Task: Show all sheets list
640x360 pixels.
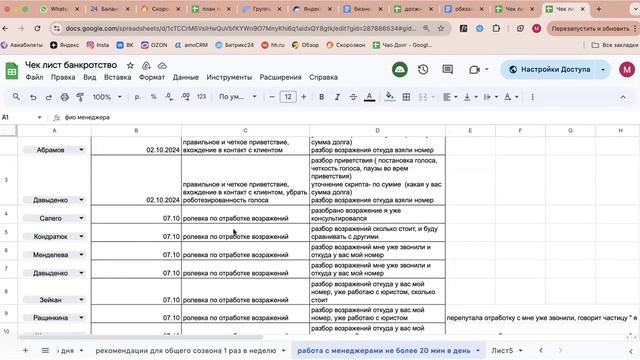Action: tap(45, 351)
